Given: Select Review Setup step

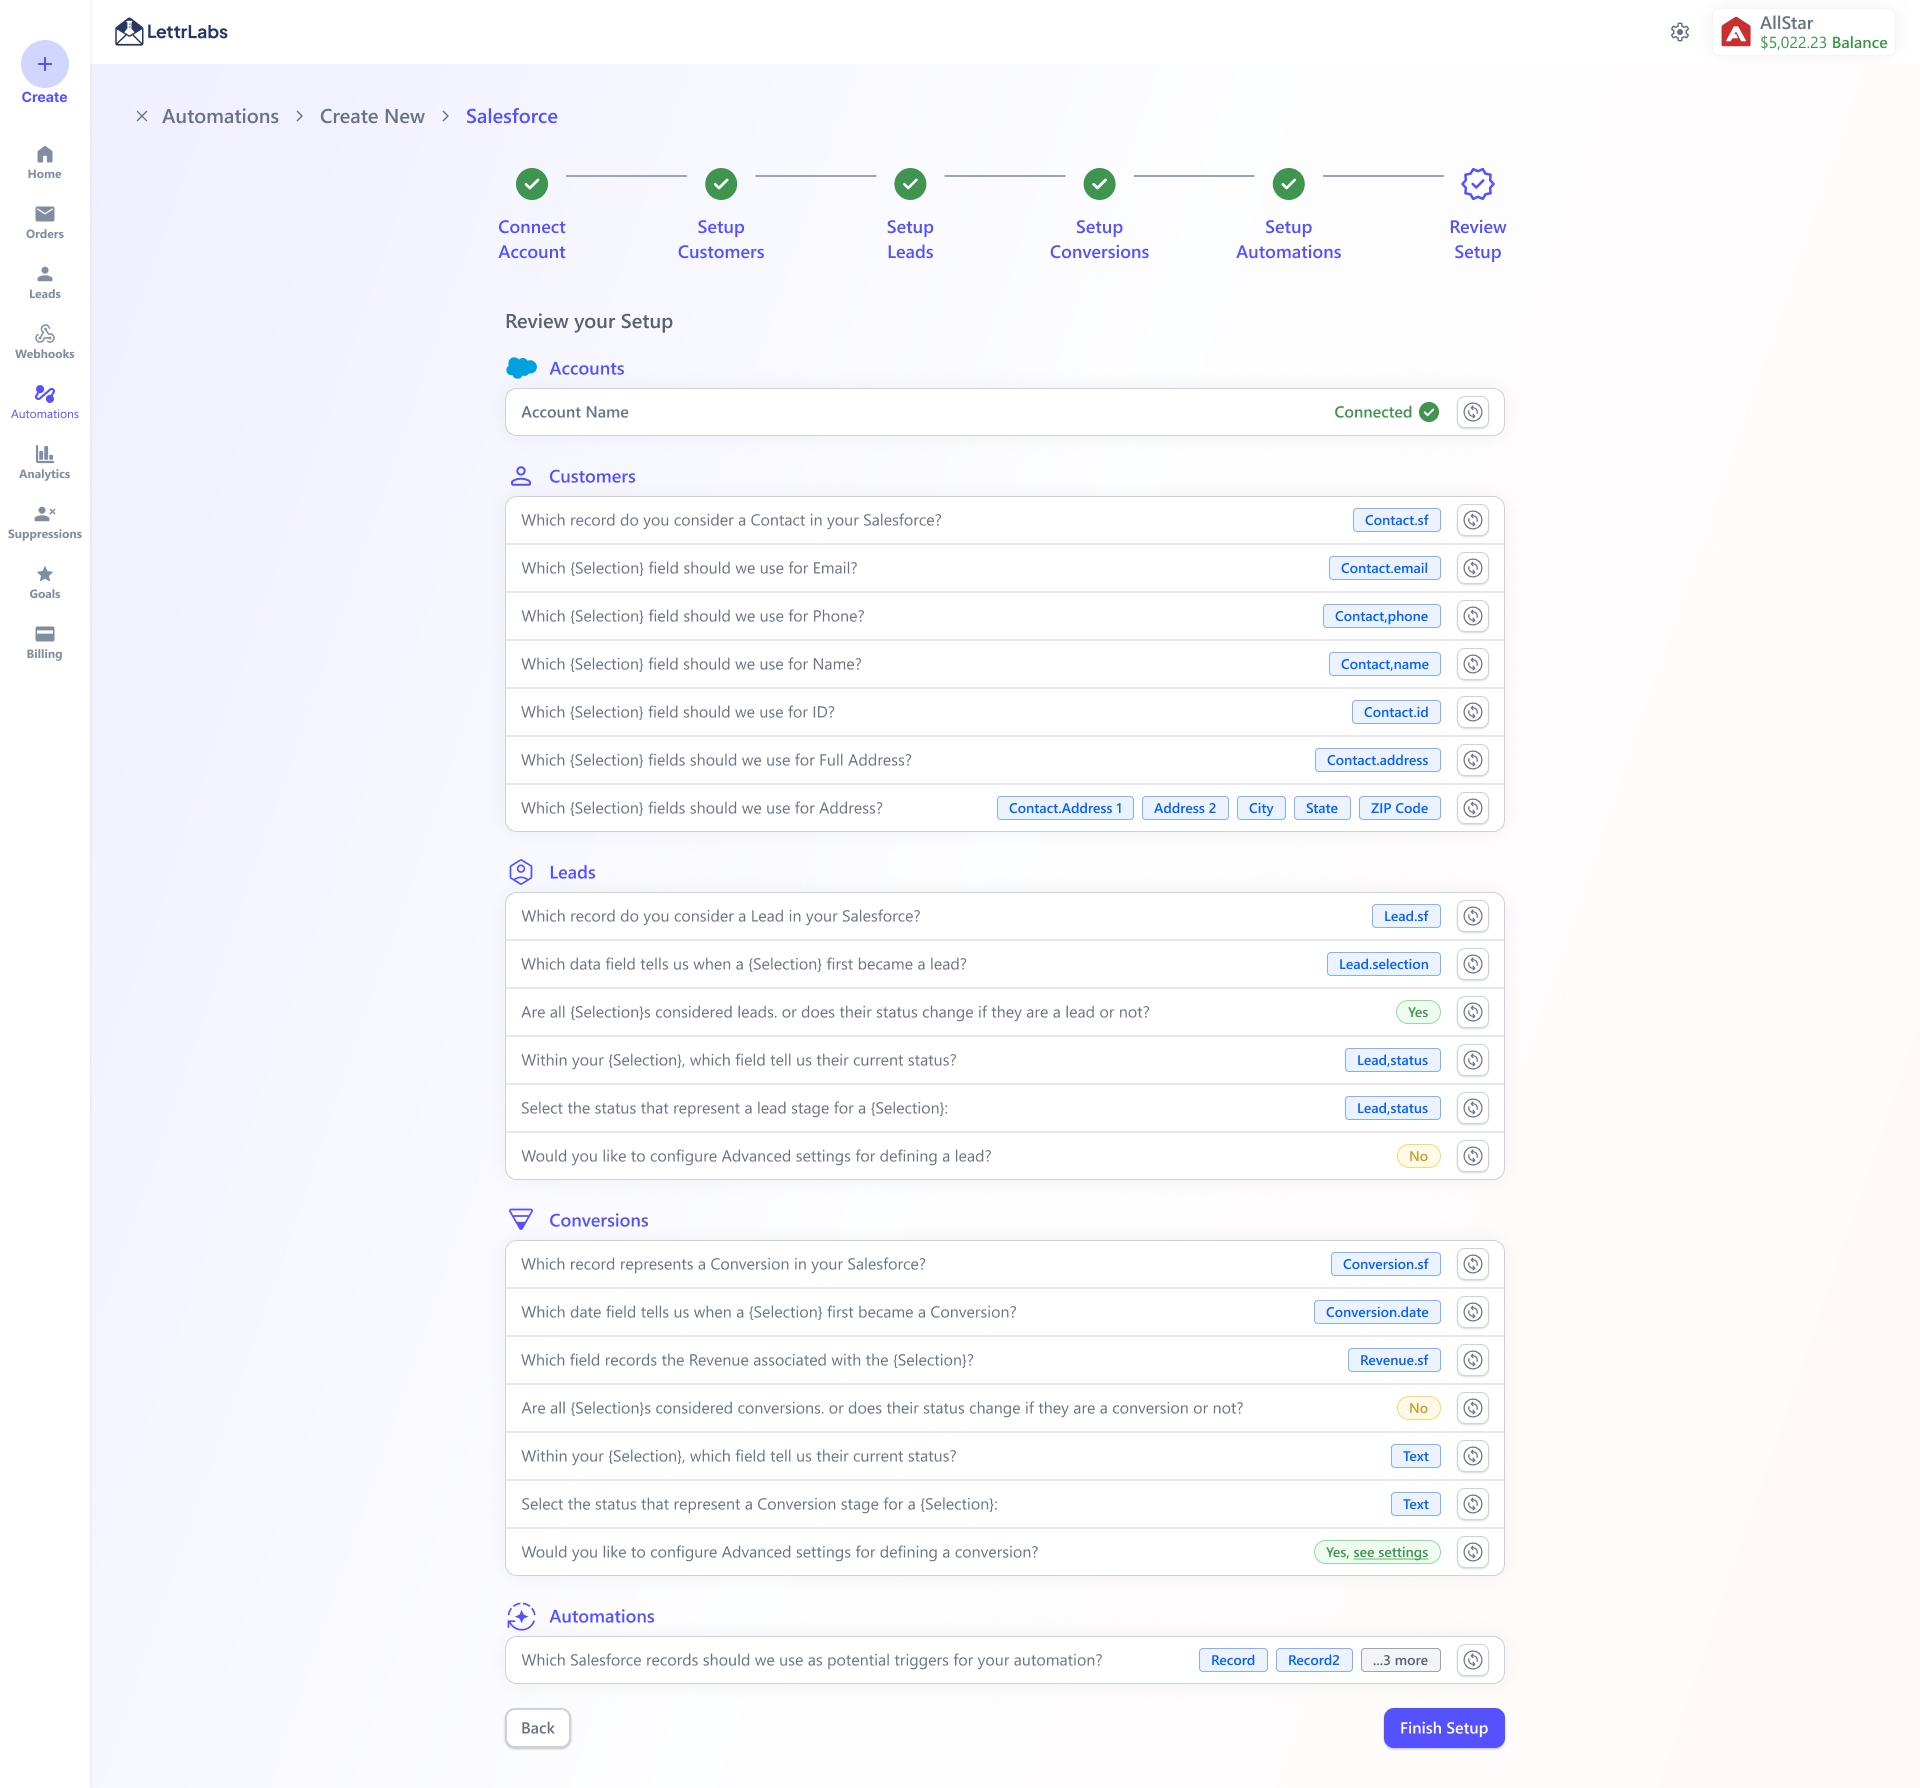Looking at the screenshot, I should pos(1478,215).
